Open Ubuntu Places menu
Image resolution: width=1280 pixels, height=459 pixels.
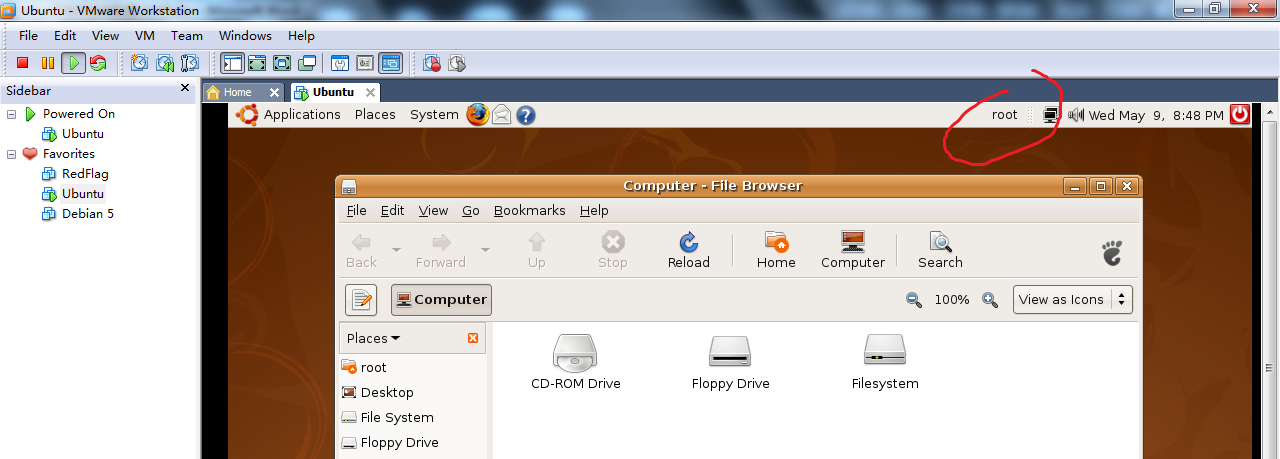(x=375, y=115)
